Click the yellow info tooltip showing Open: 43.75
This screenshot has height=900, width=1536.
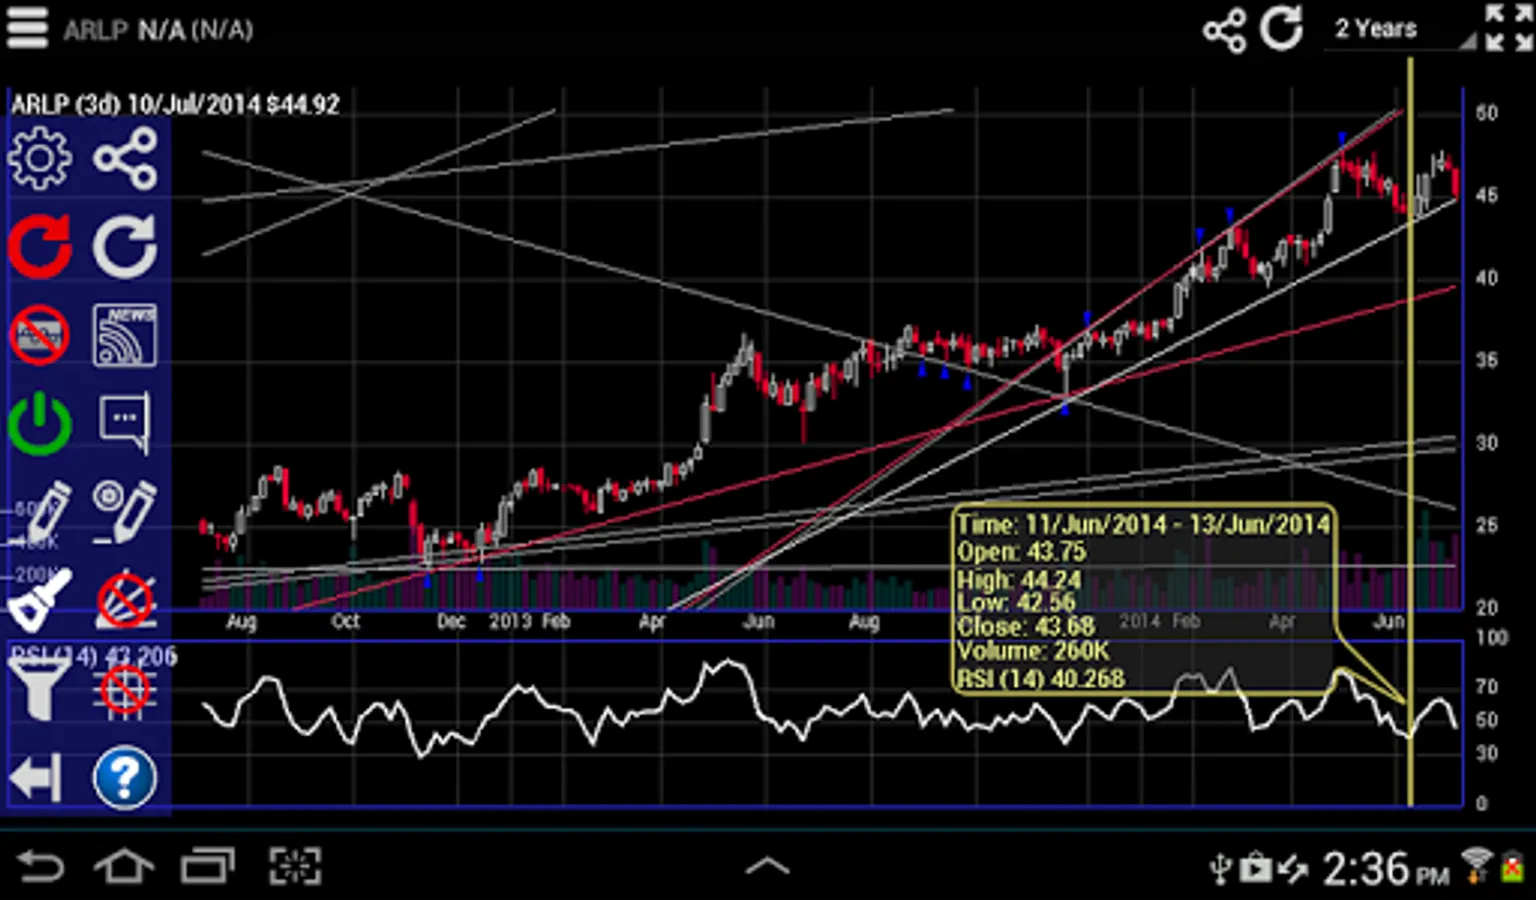pyautogui.click(x=1143, y=598)
